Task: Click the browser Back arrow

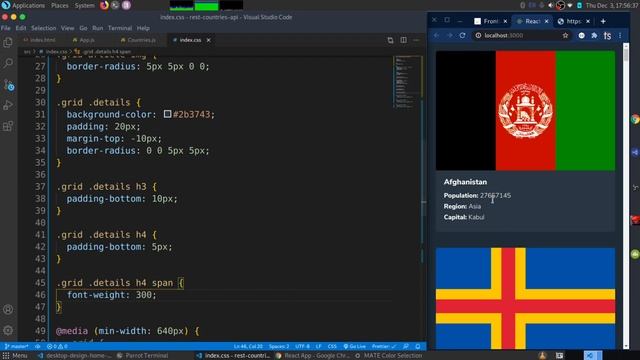Action: pos(436,36)
